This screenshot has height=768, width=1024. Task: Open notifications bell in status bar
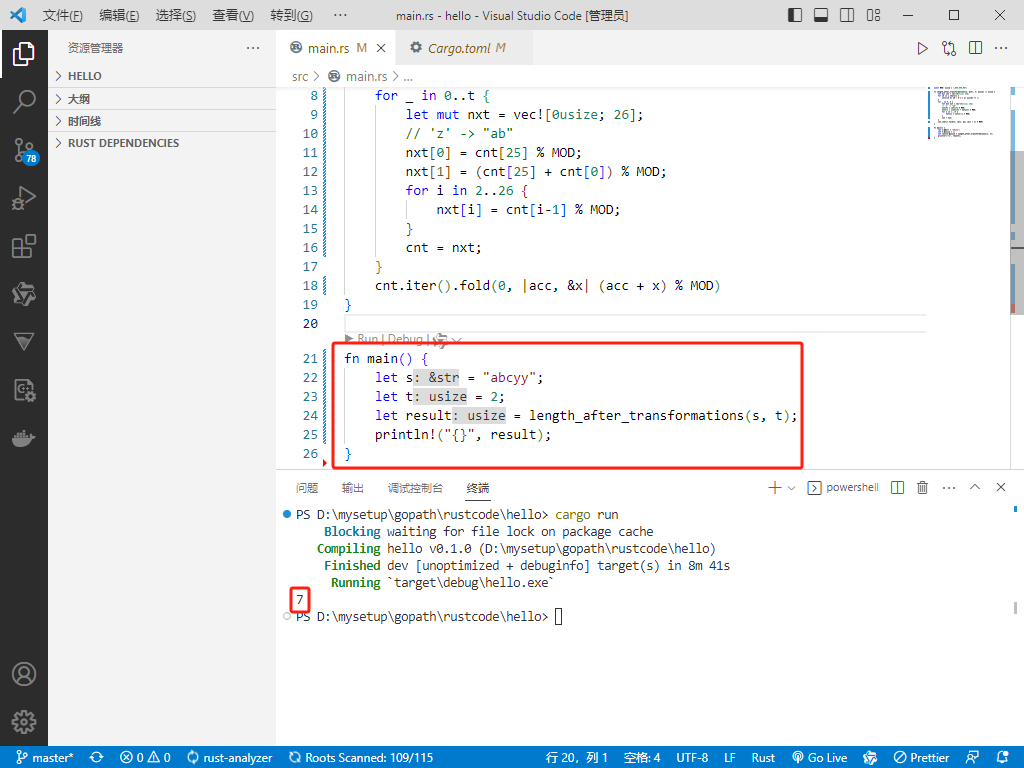pos(1003,758)
